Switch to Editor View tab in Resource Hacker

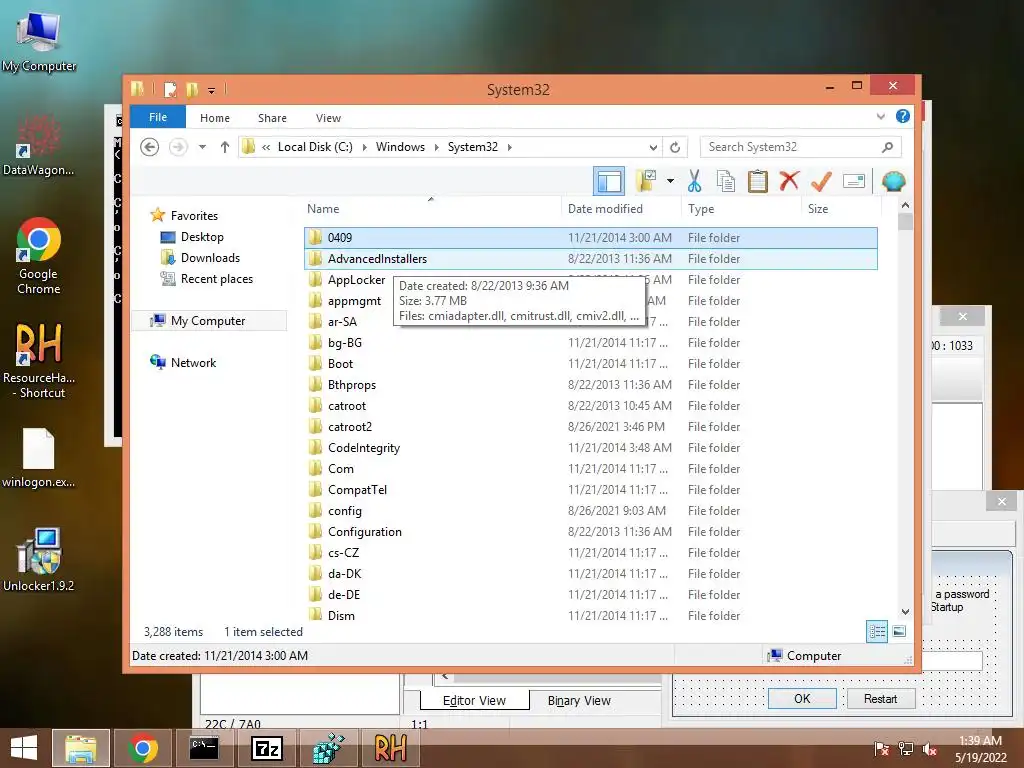tap(474, 700)
